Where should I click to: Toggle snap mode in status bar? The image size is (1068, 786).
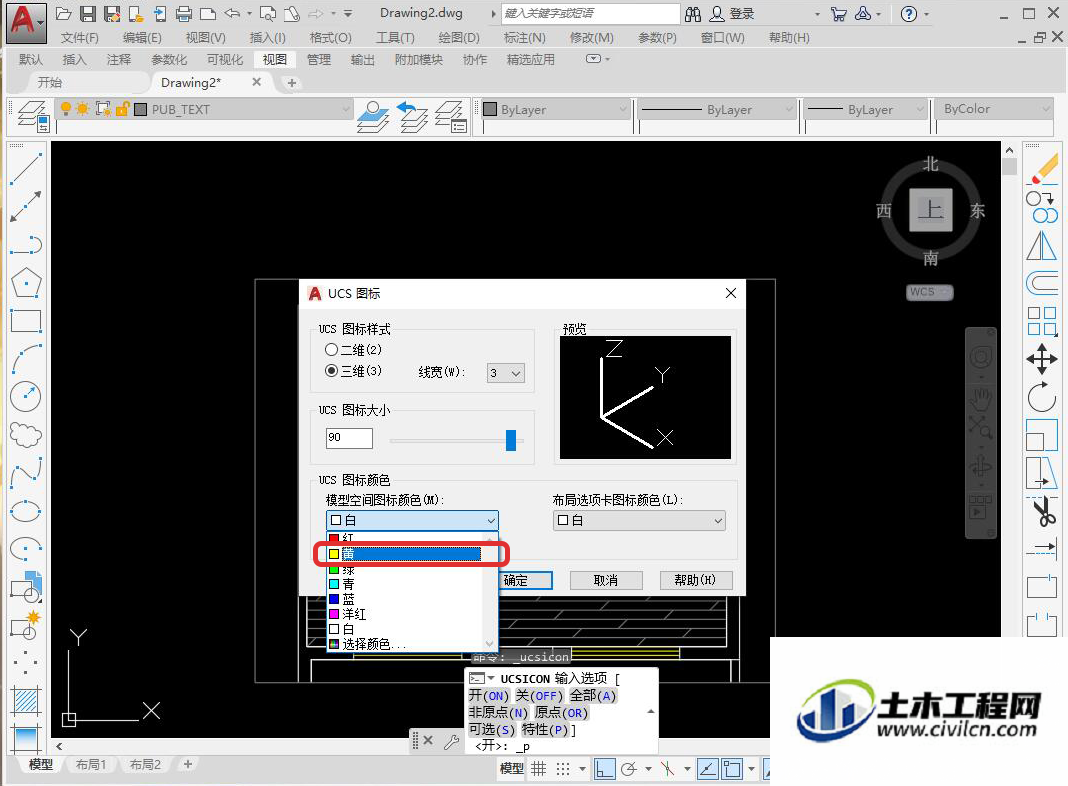coord(563,769)
